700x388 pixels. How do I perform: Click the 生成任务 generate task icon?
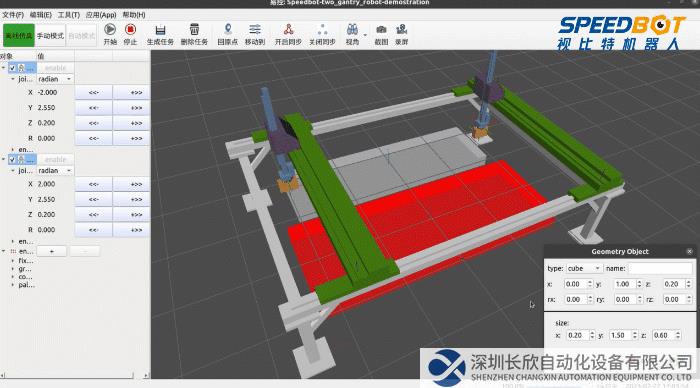pyautogui.click(x=160, y=30)
